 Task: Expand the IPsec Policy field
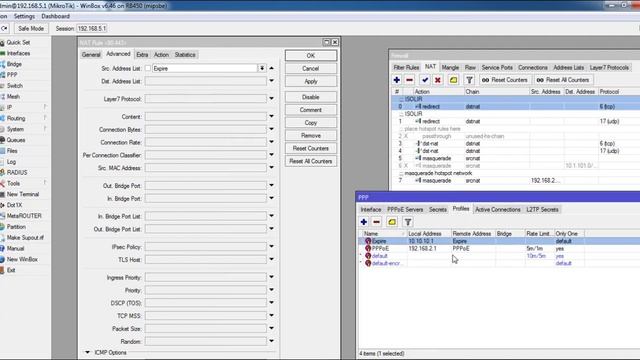point(271,247)
